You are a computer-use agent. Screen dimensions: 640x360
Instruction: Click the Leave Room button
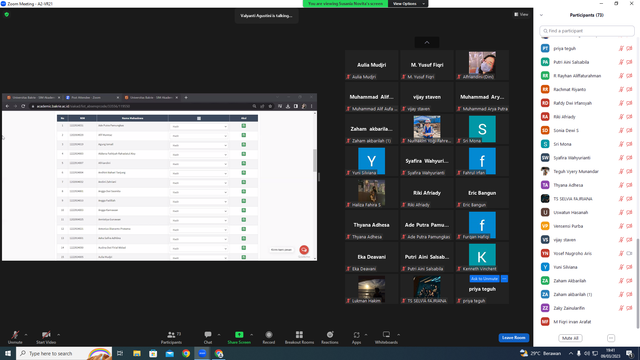513,338
